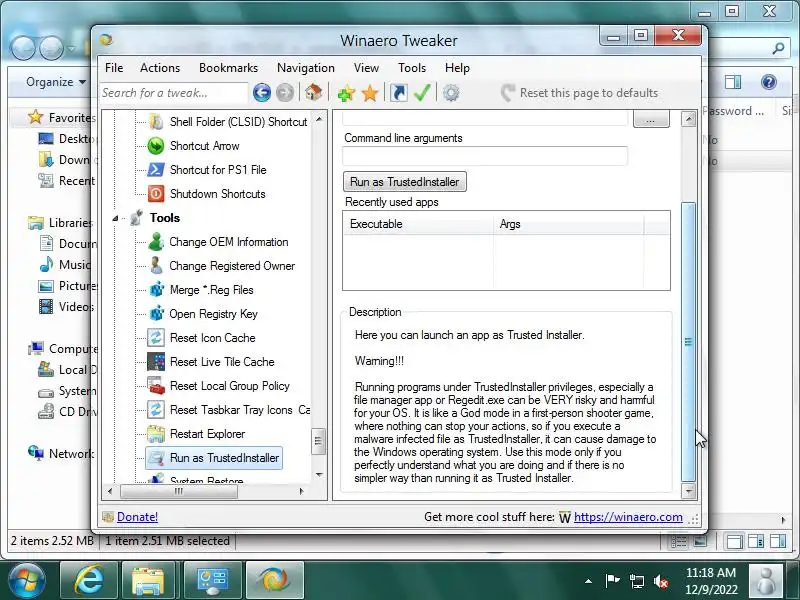Screen dimensions: 800x600
Task: Select Open Registry Key tree item
Action: tap(213, 314)
